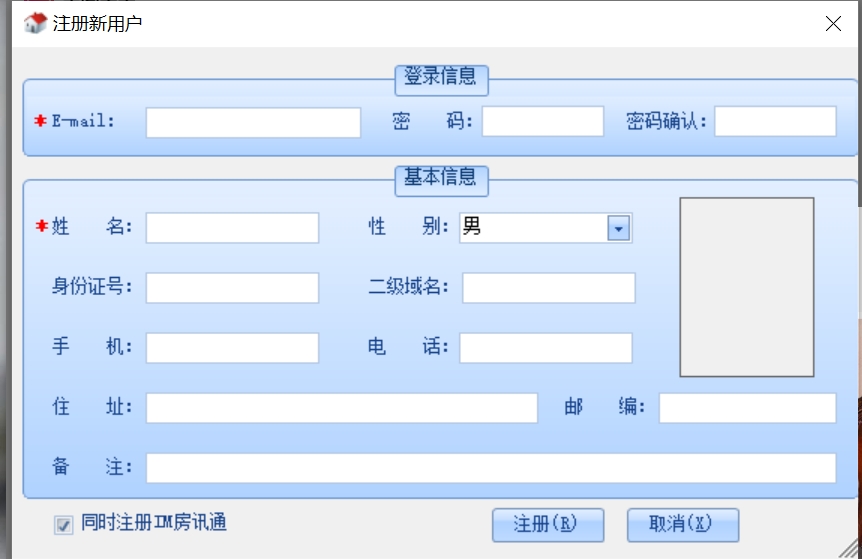Click the 二级域名 text box

[x=548, y=288]
